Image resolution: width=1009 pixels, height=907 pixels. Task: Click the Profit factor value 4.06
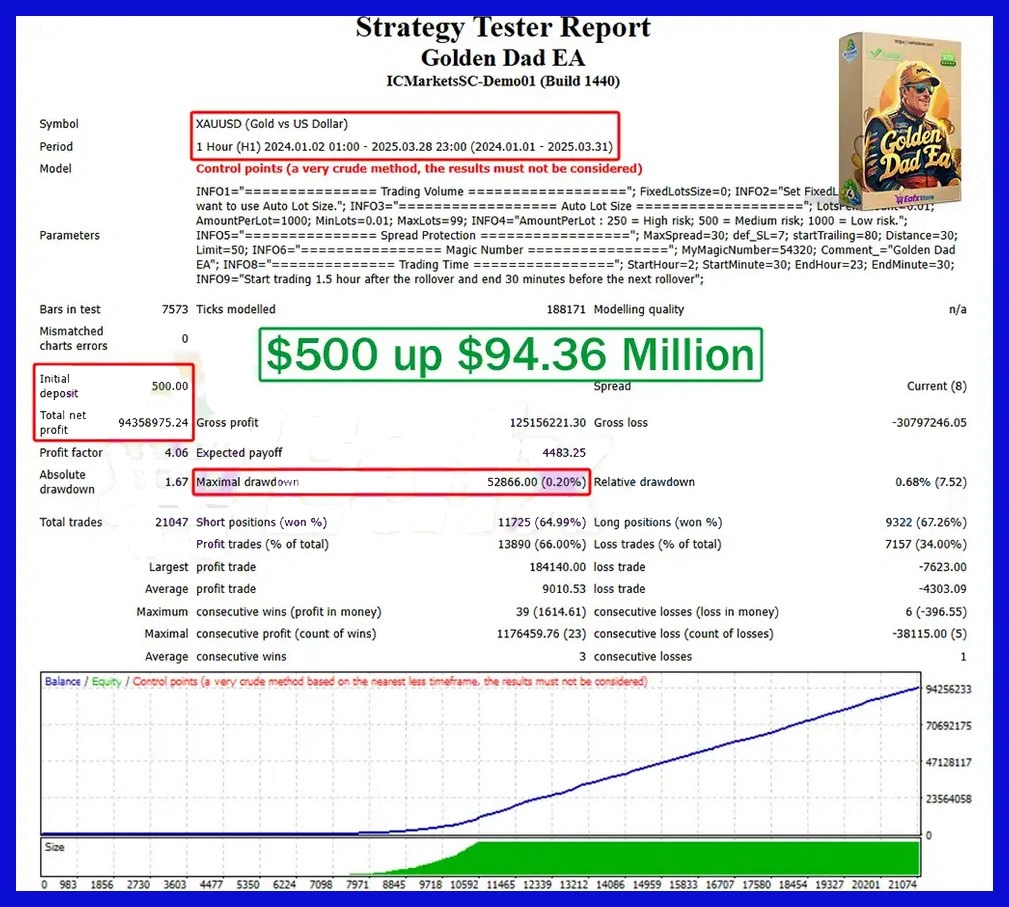[x=175, y=453]
